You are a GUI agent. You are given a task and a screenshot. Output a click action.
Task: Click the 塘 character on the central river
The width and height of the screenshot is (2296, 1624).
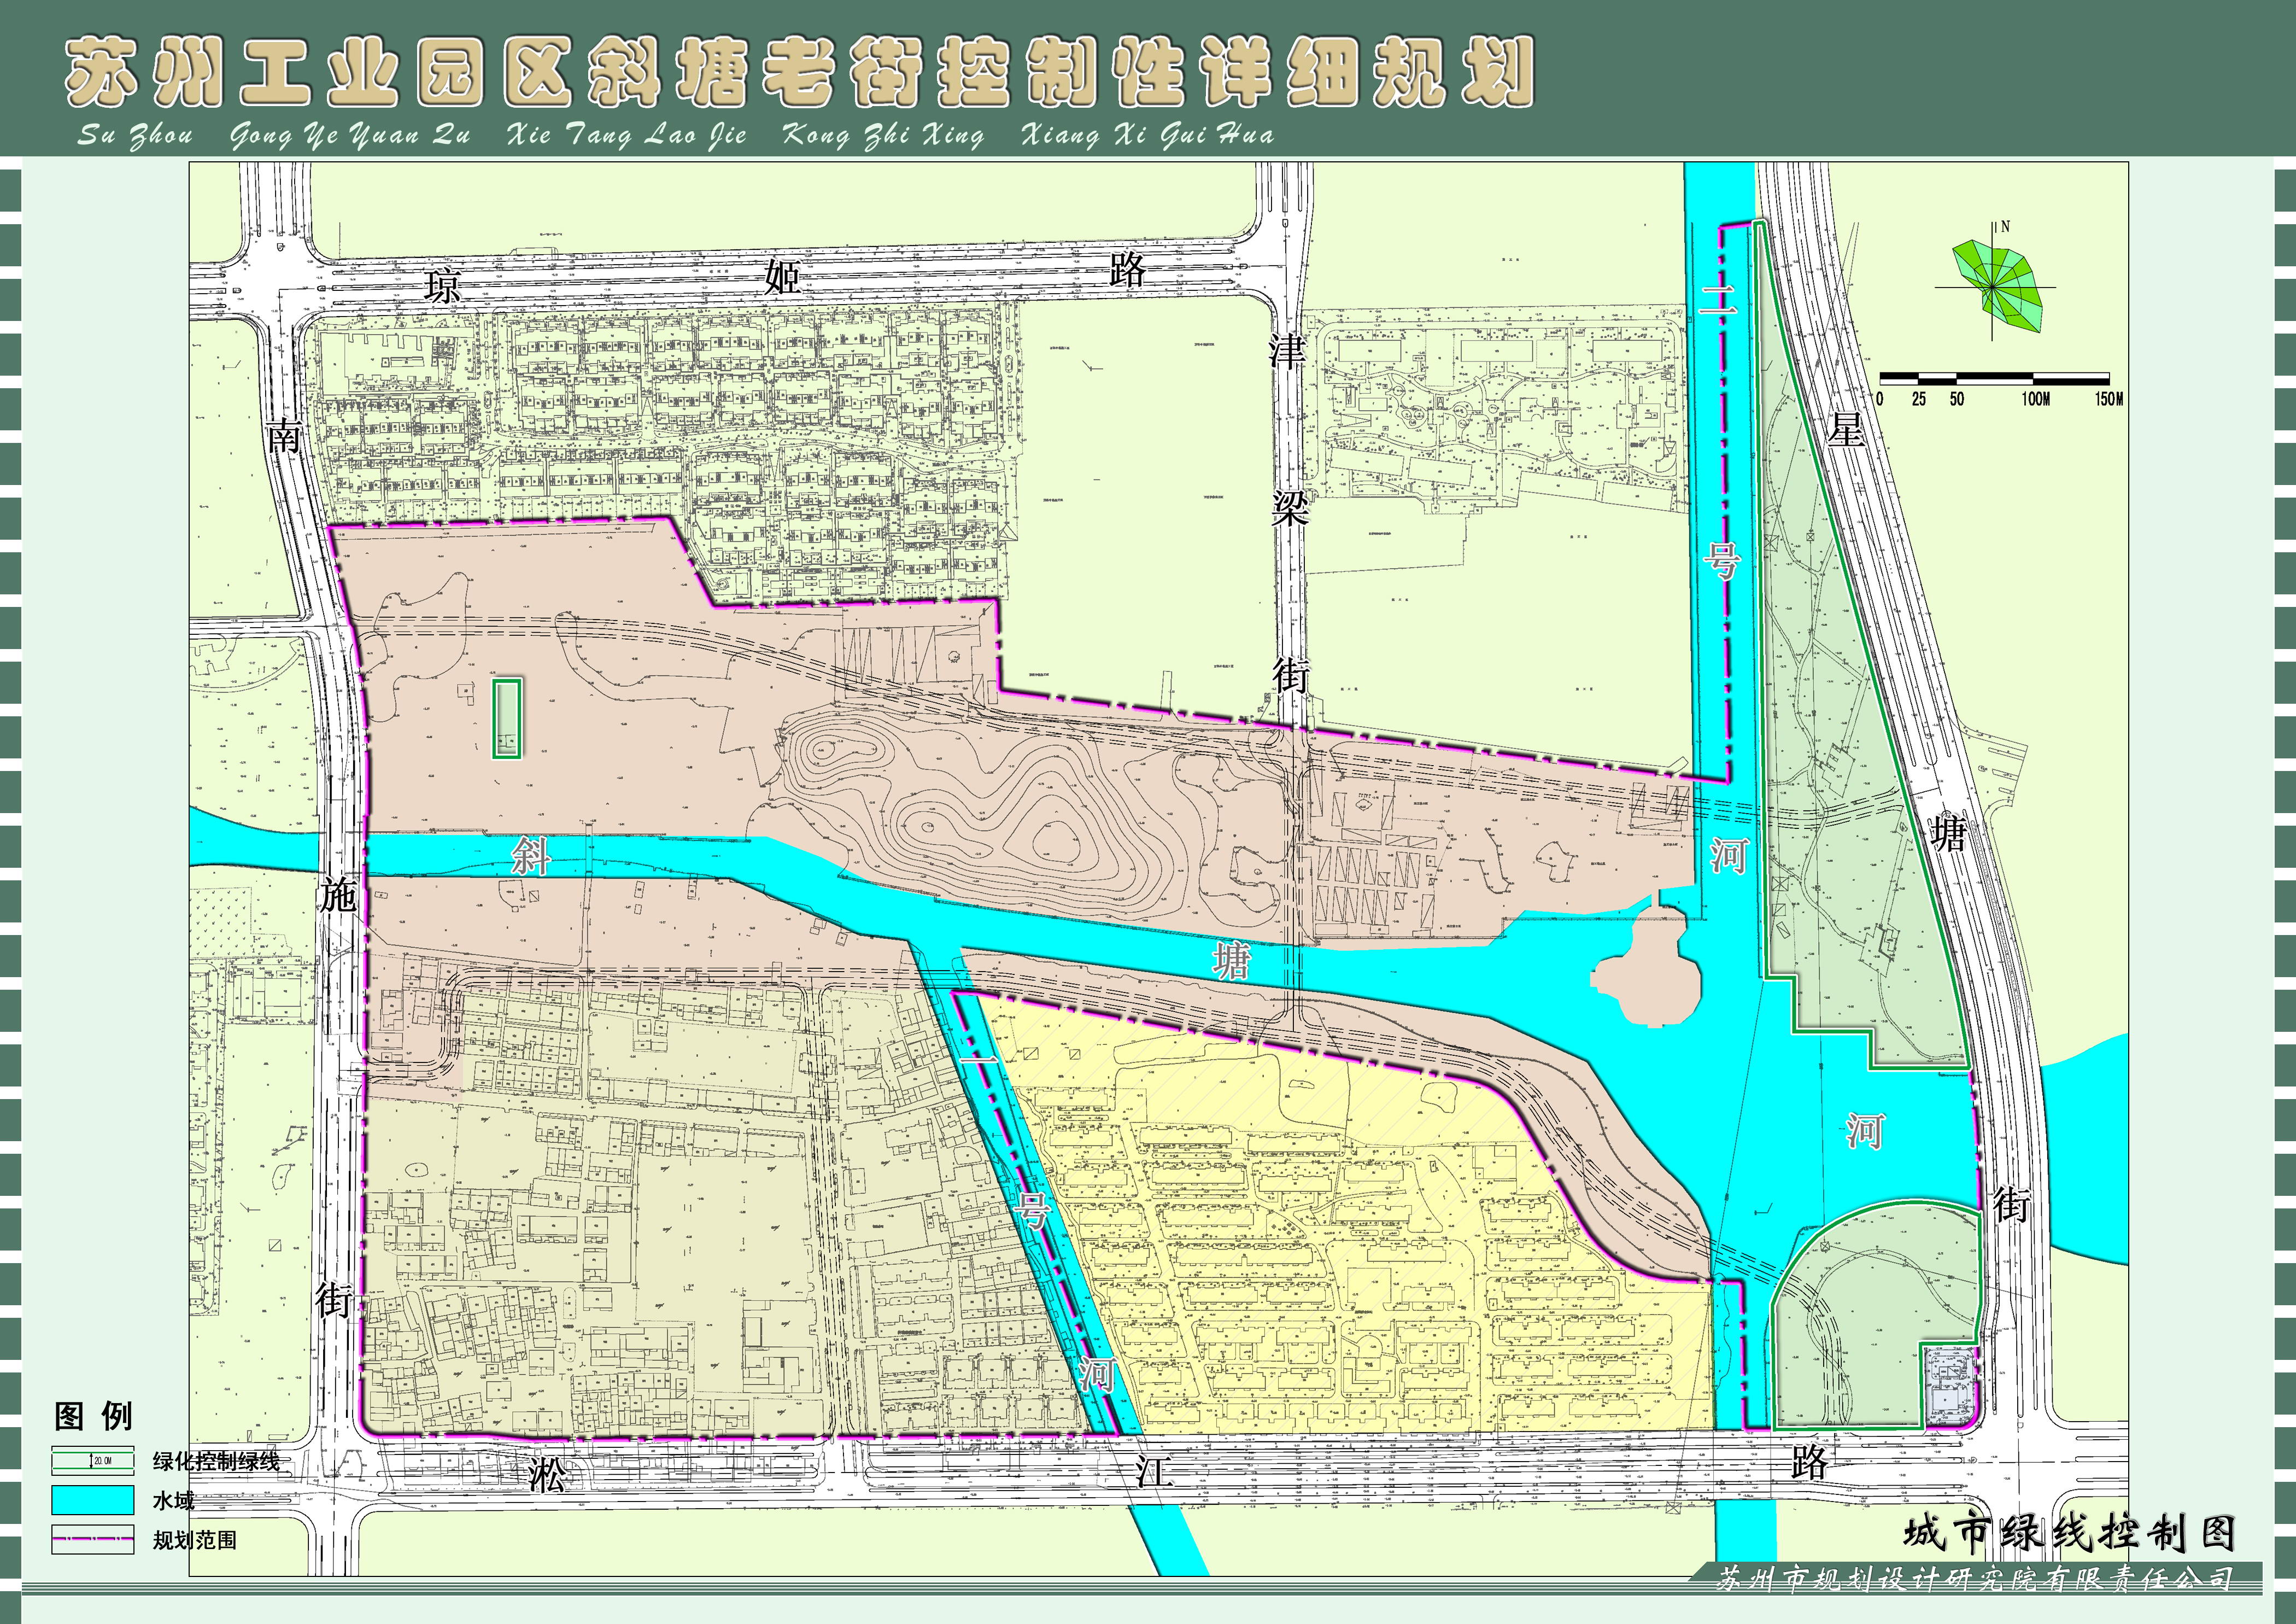(x=1231, y=962)
